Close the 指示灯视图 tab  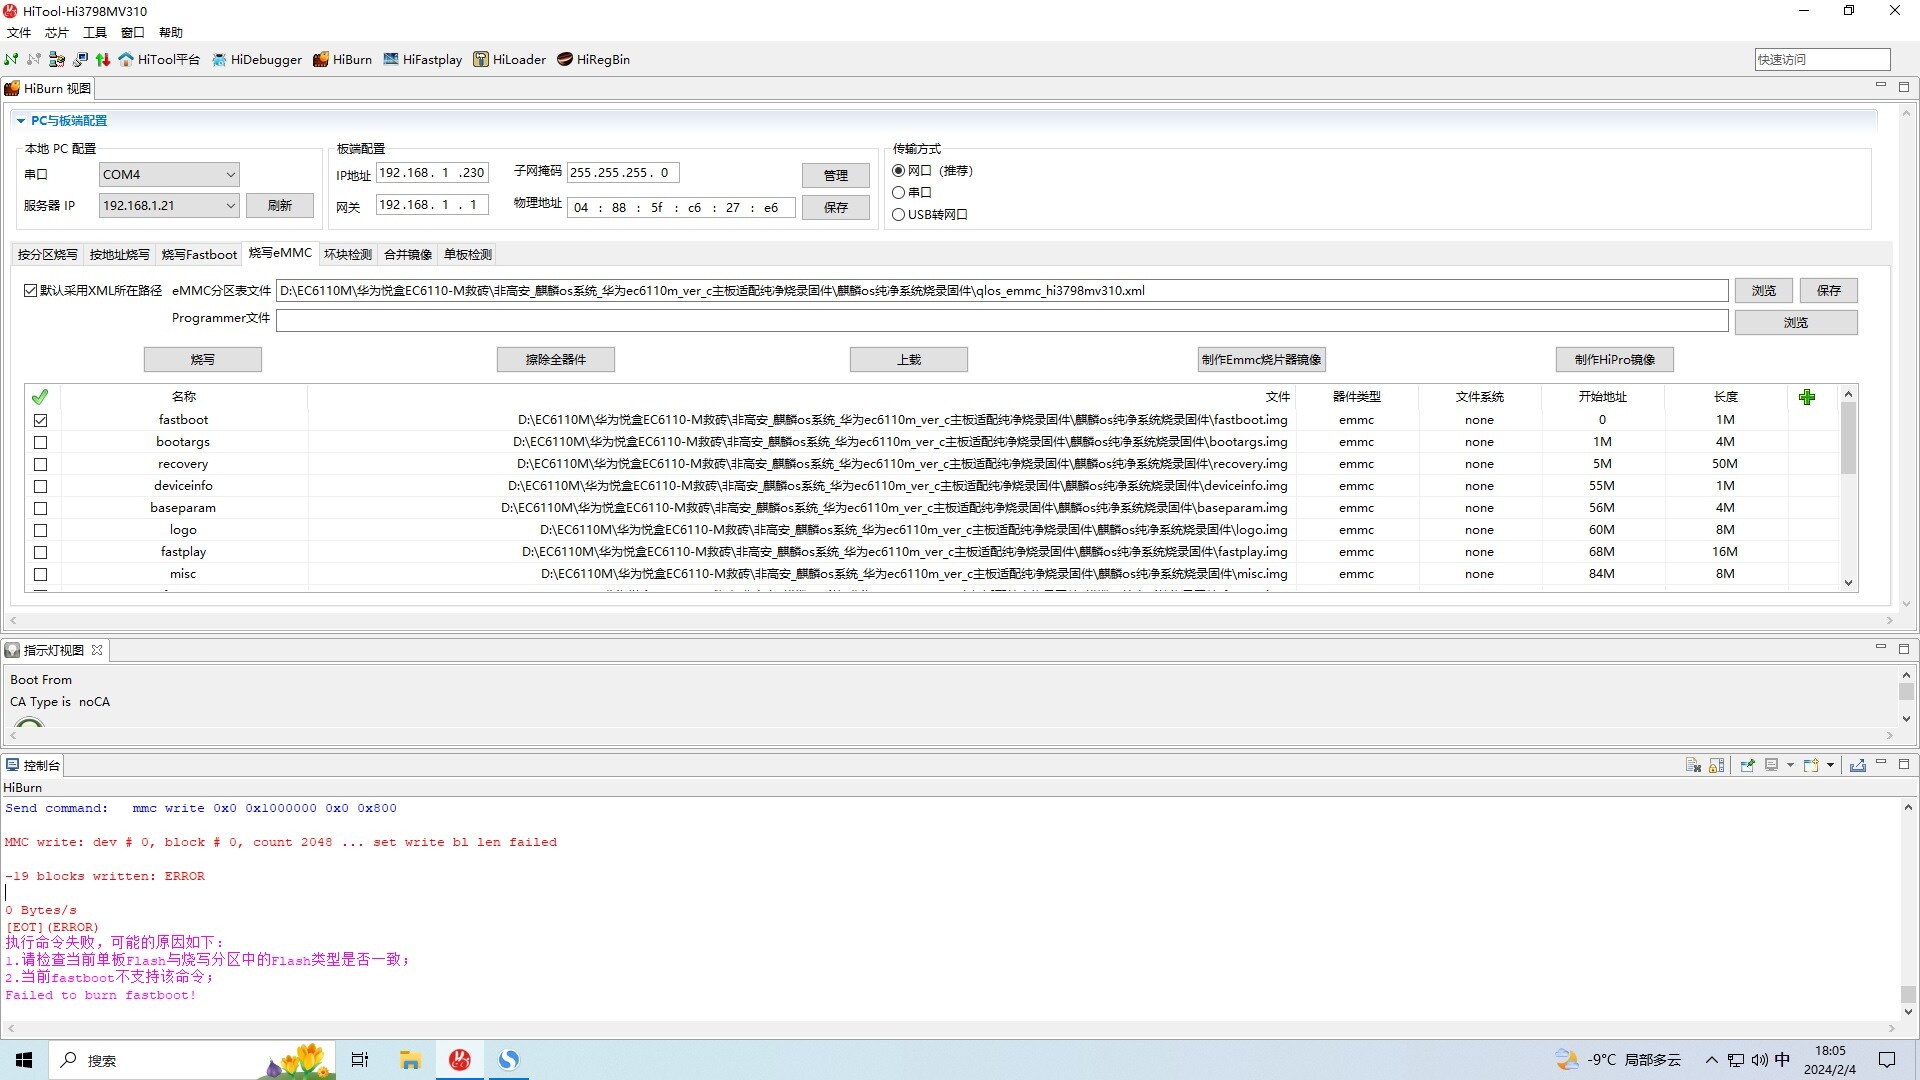[97, 650]
